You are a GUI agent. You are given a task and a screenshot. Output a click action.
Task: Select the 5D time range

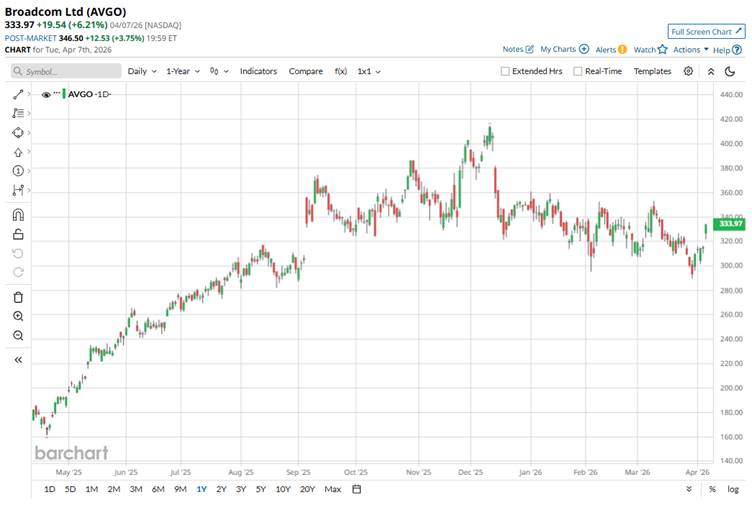70,489
